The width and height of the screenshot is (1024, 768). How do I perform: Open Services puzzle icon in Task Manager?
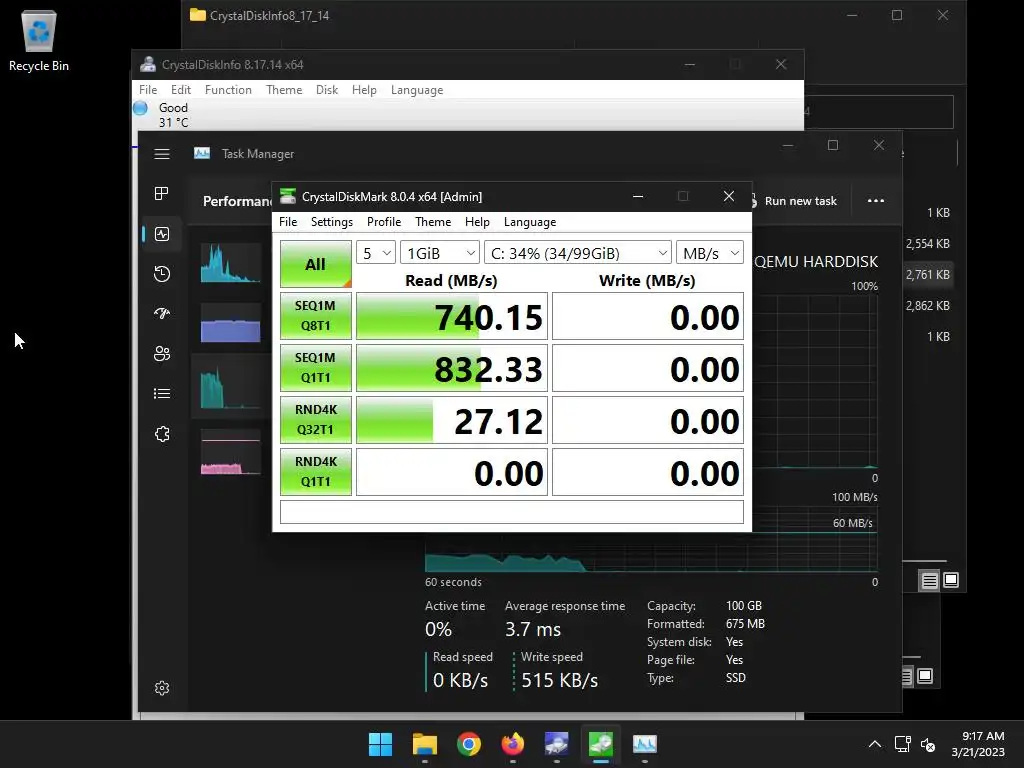(x=162, y=434)
